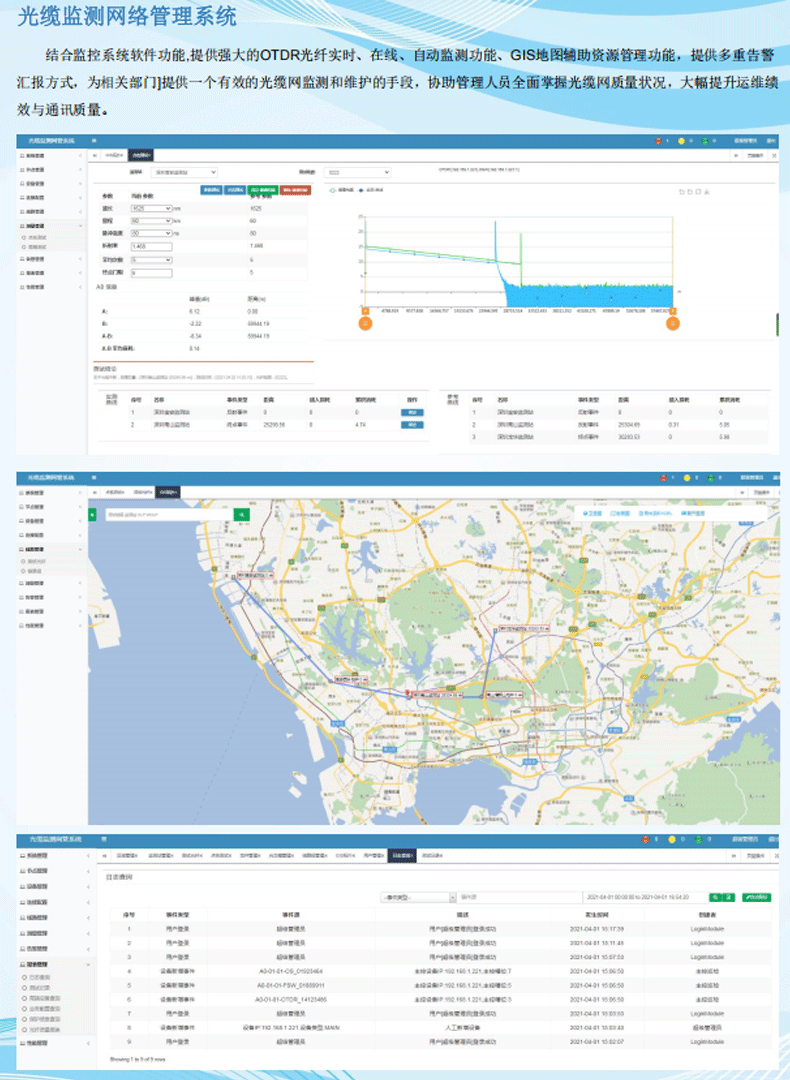Open the port dropdown showing 0222

tap(357, 172)
